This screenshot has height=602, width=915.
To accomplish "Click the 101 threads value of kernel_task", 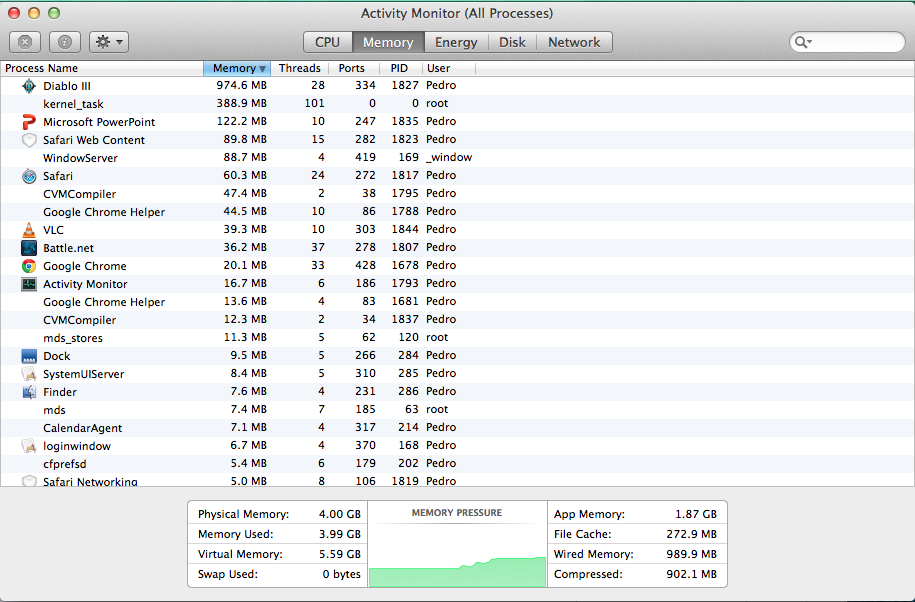I will point(315,103).
